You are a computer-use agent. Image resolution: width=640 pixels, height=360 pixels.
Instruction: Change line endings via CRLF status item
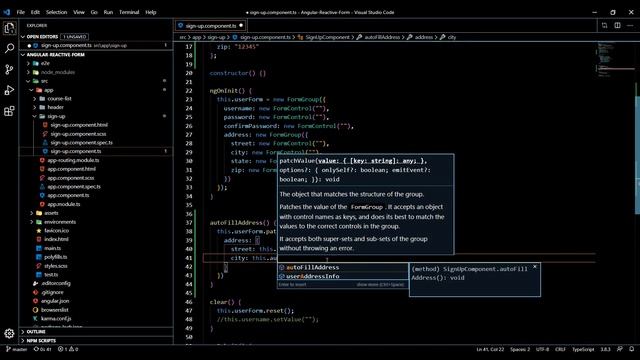coord(560,349)
